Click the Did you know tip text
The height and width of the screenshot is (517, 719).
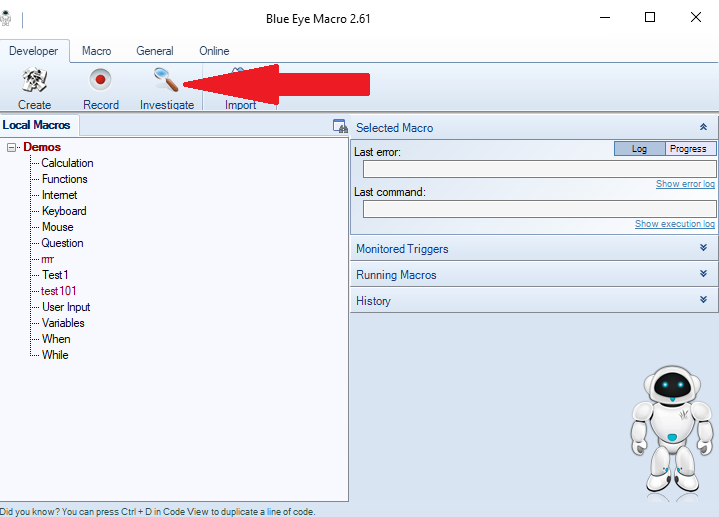pos(157,511)
